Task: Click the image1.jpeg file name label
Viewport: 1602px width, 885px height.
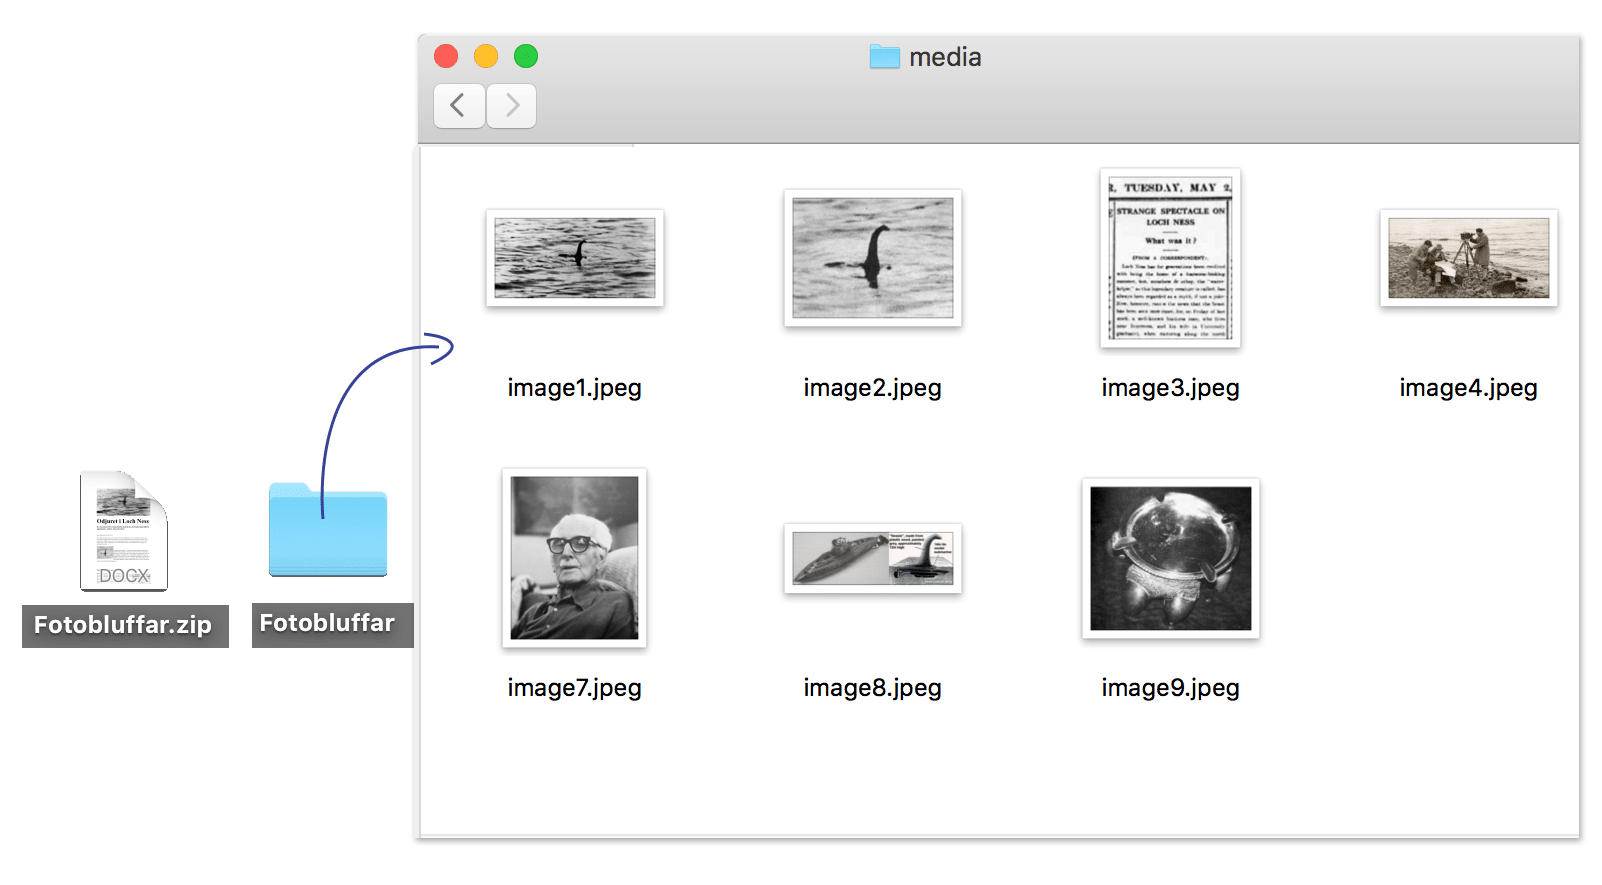Action: pos(574,388)
